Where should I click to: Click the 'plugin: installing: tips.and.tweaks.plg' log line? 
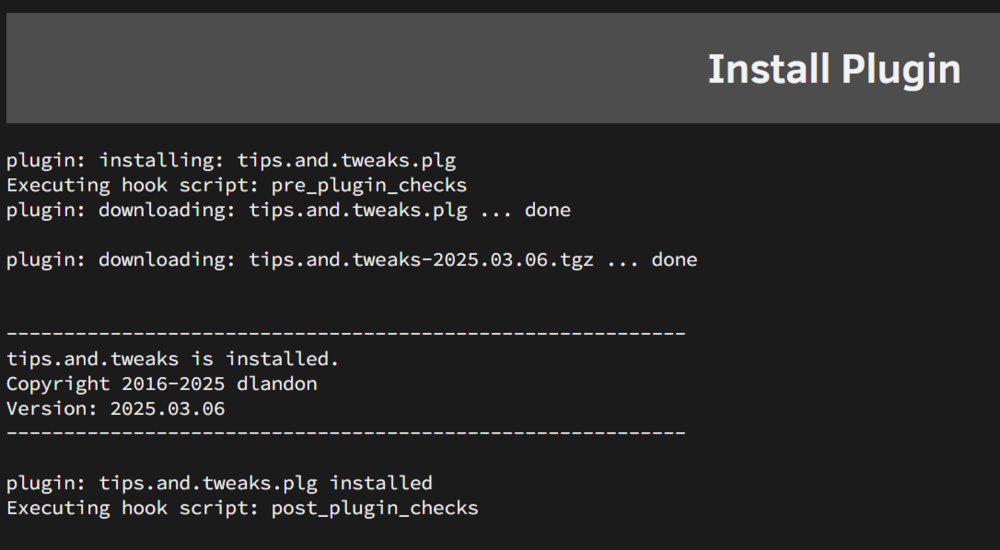(232, 160)
